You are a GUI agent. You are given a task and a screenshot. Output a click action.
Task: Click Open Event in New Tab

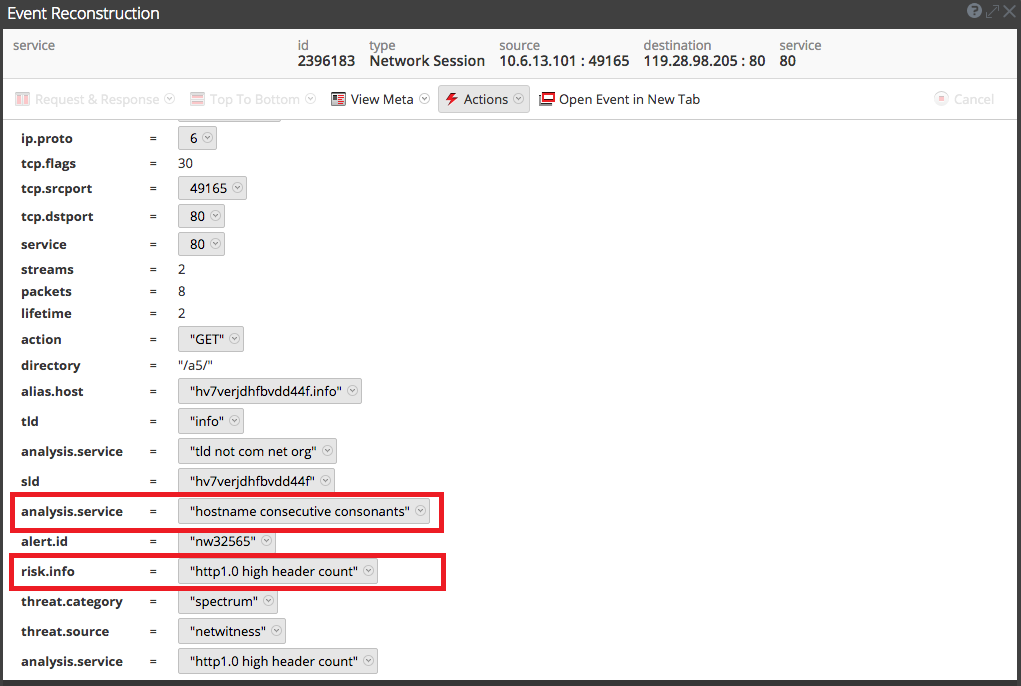pos(629,100)
